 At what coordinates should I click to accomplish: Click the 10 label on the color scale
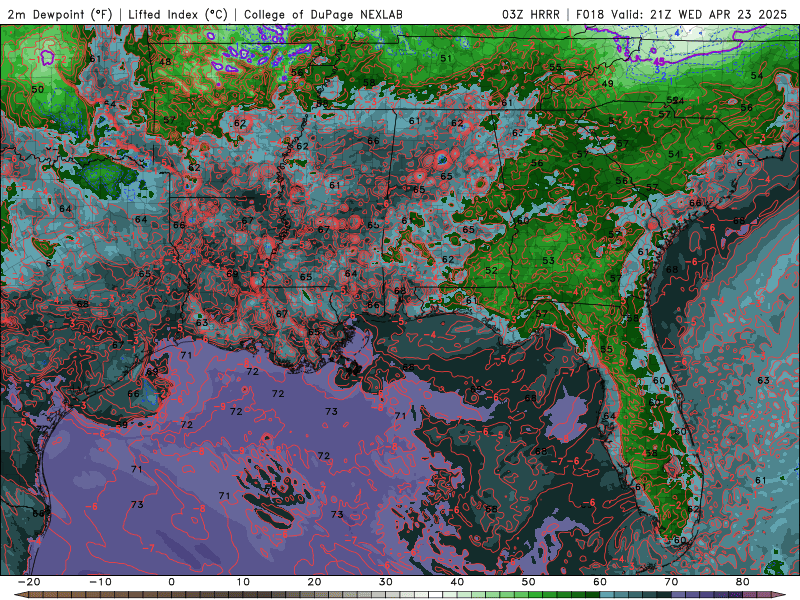(243, 582)
